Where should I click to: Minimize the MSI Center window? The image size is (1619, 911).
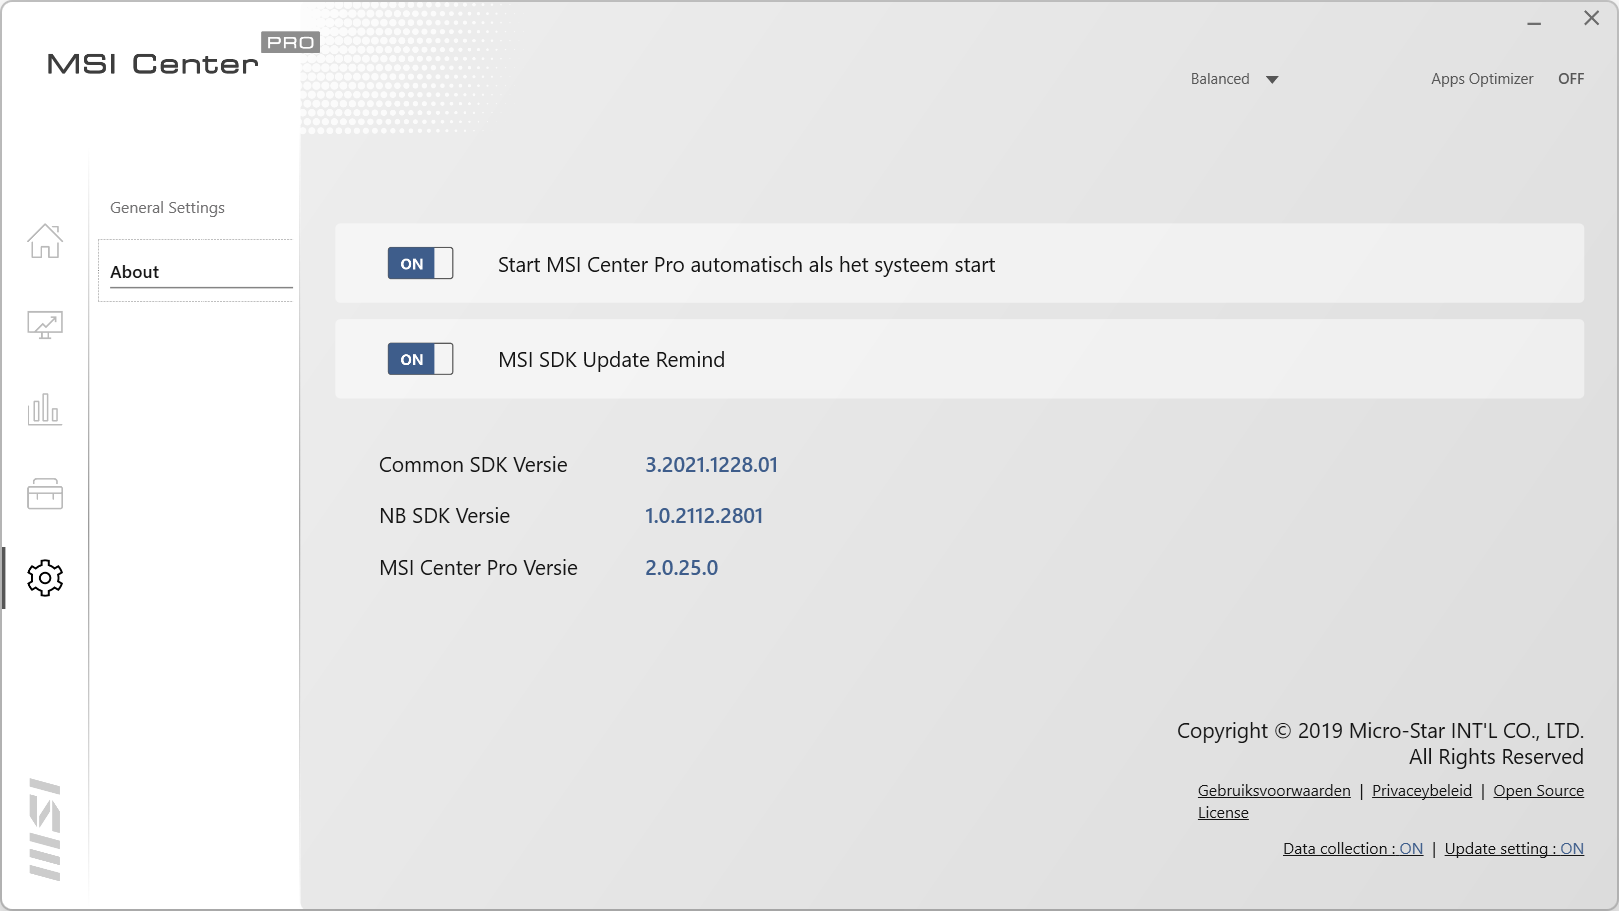[1534, 20]
